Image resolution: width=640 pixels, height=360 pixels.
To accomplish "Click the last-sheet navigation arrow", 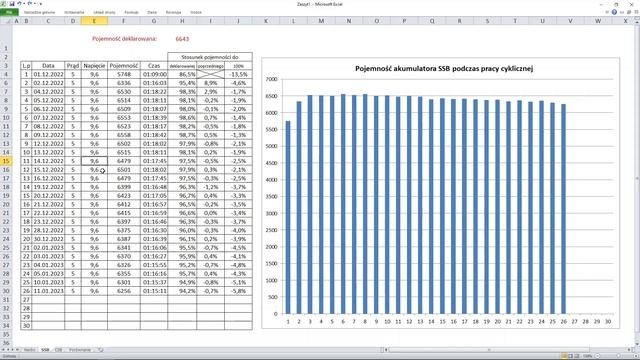I will pos(17,350).
